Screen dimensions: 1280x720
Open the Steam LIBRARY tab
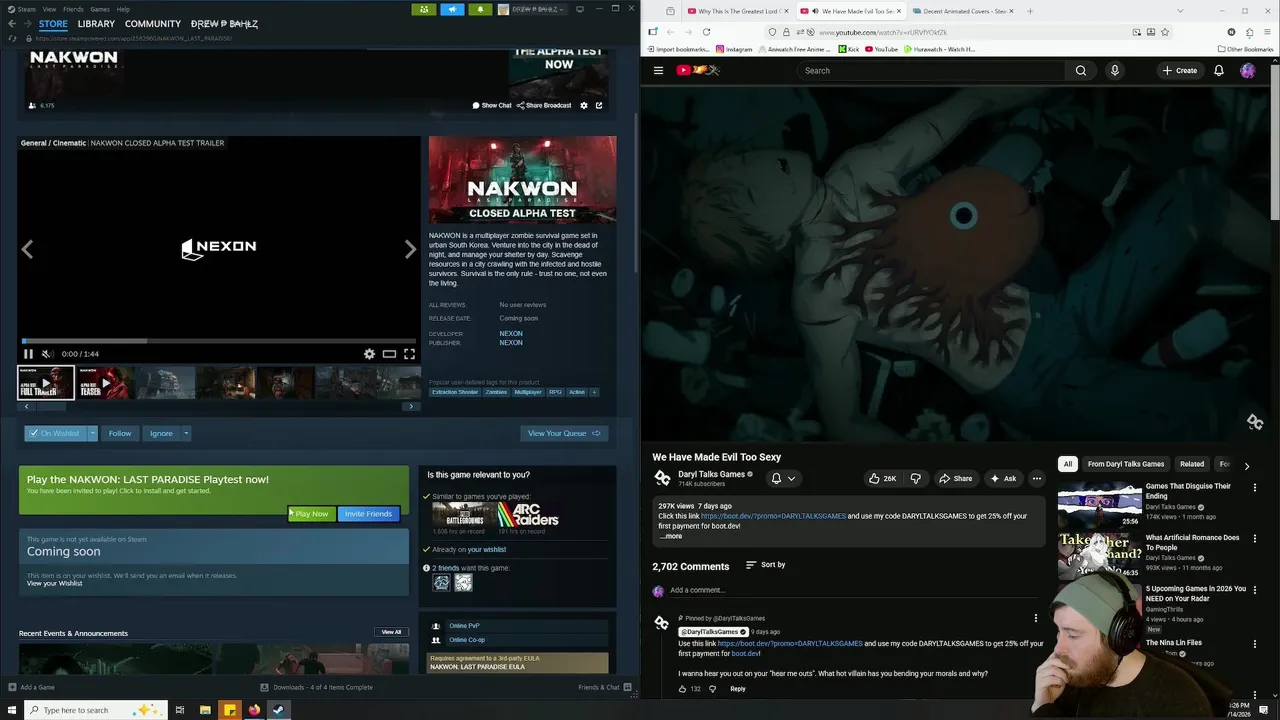click(96, 24)
